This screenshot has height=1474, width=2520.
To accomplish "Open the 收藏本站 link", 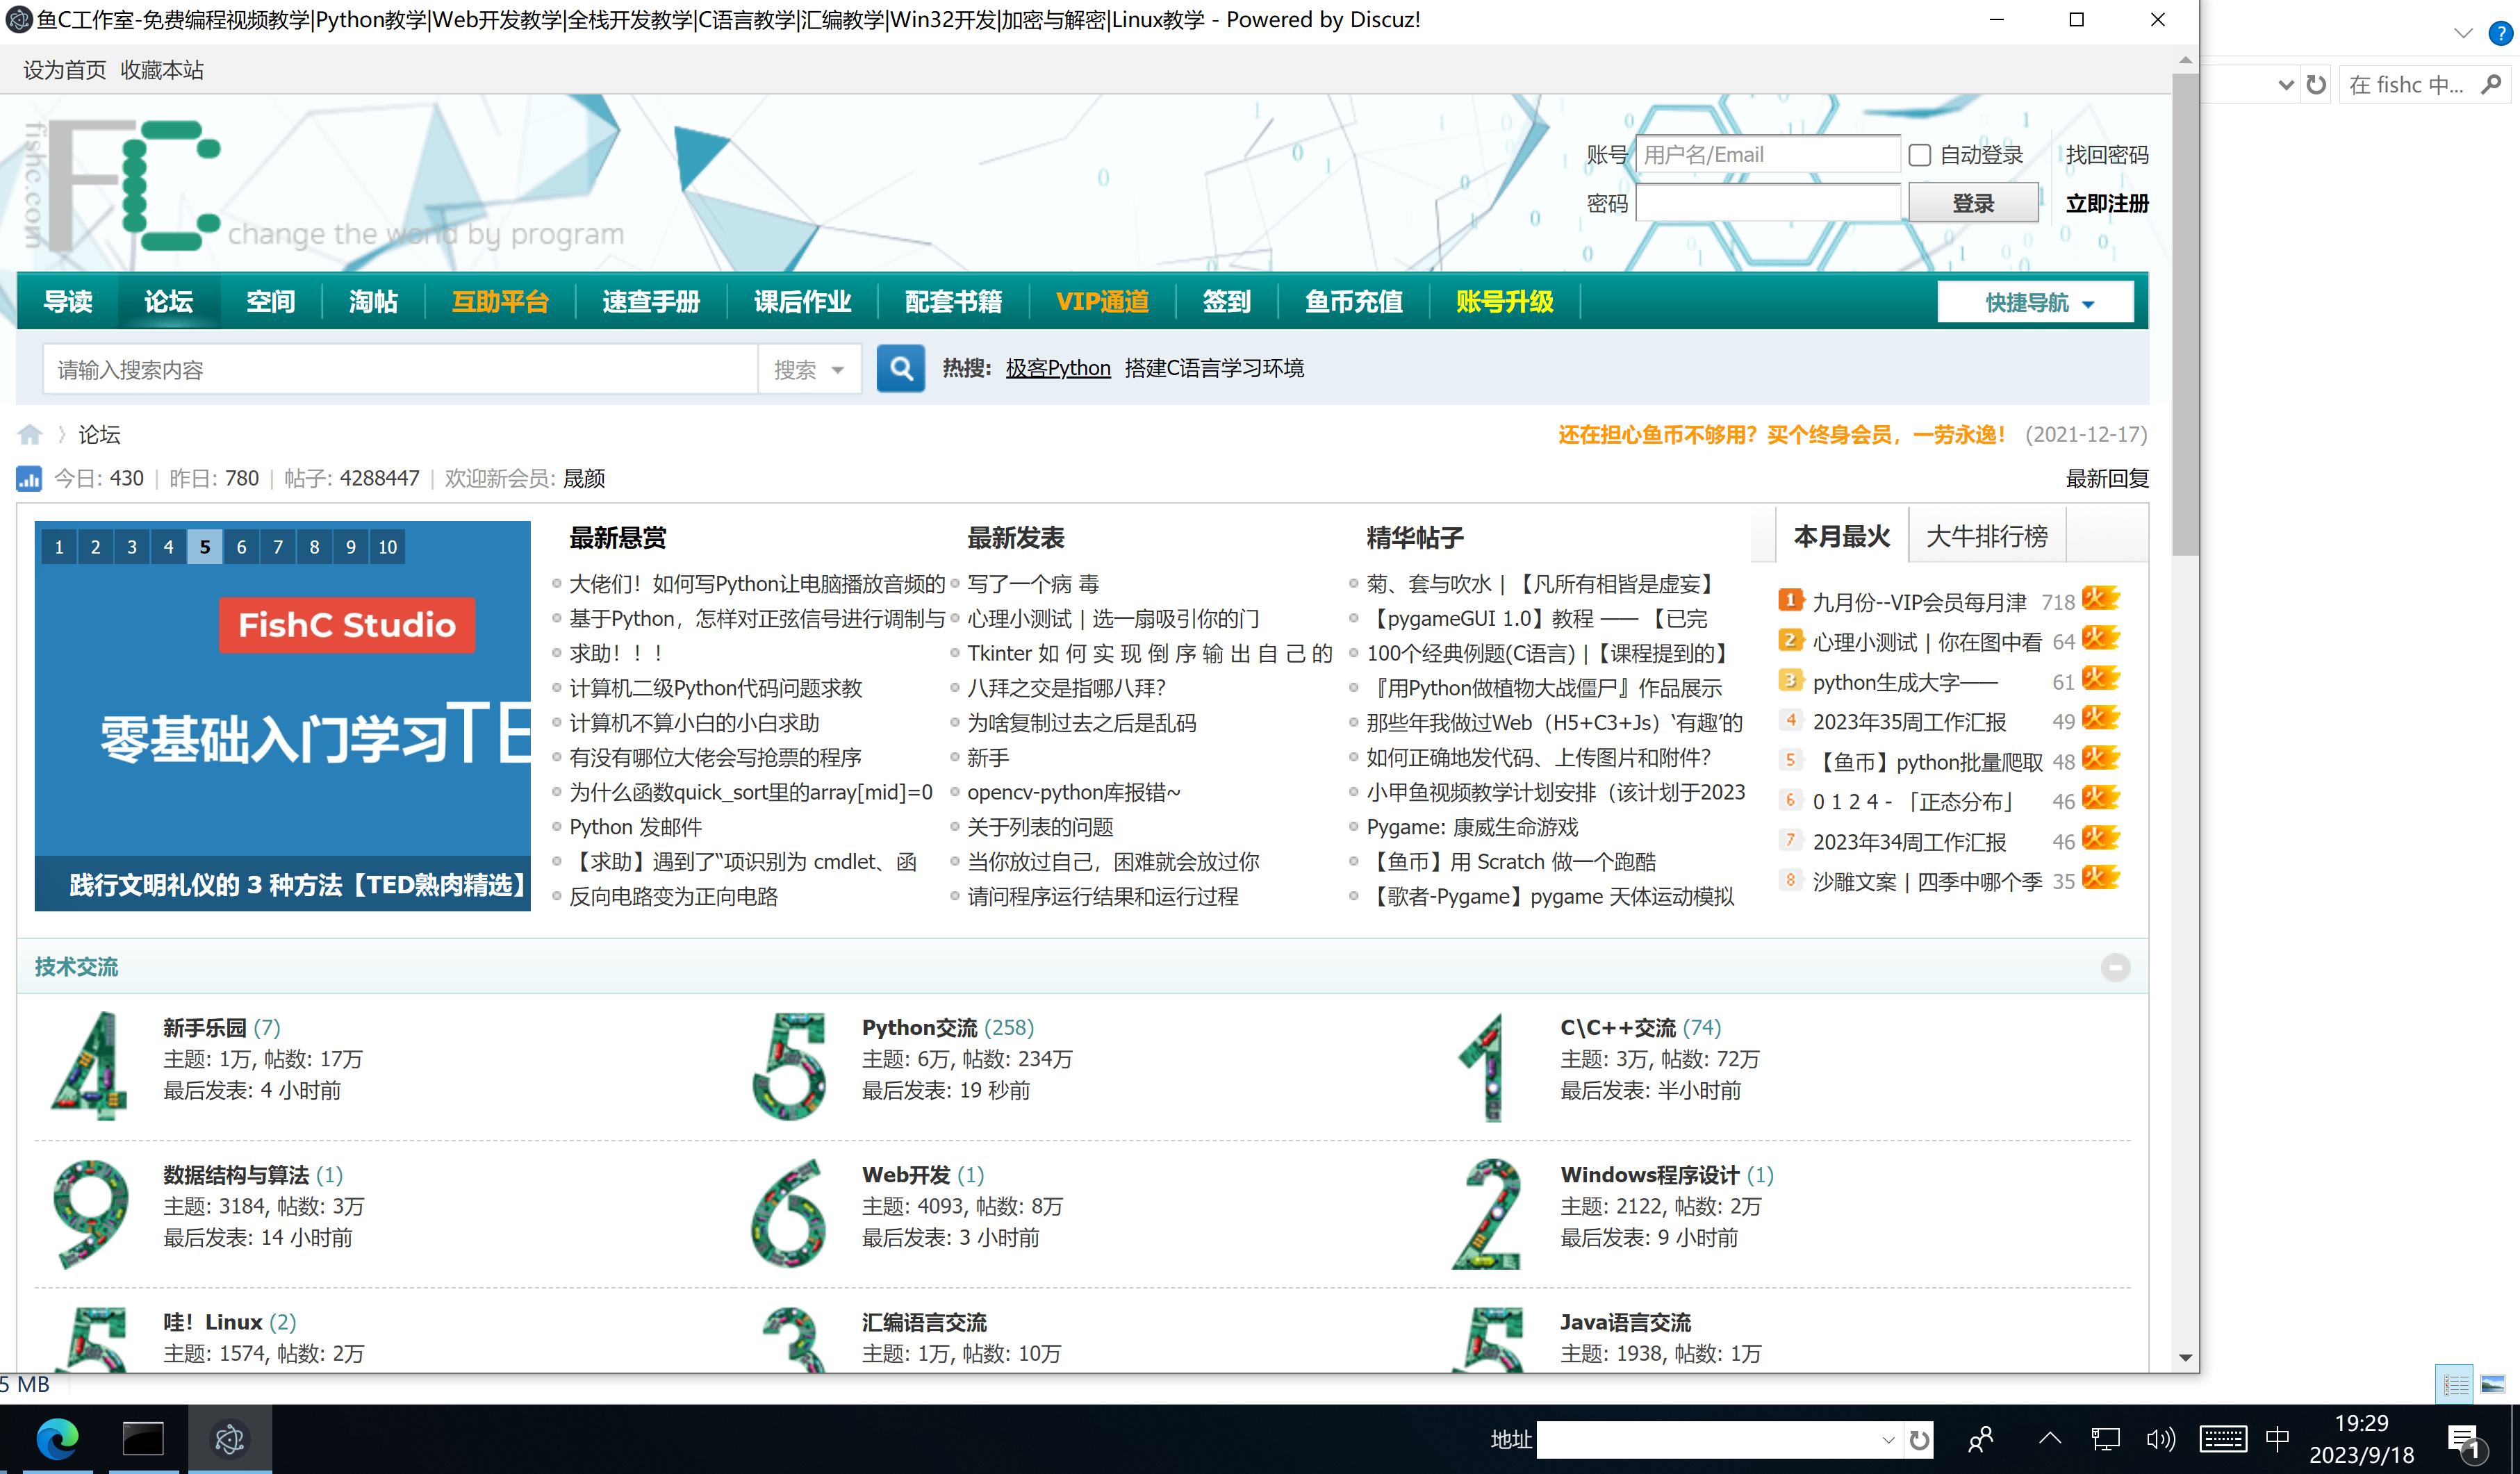I will point(162,70).
